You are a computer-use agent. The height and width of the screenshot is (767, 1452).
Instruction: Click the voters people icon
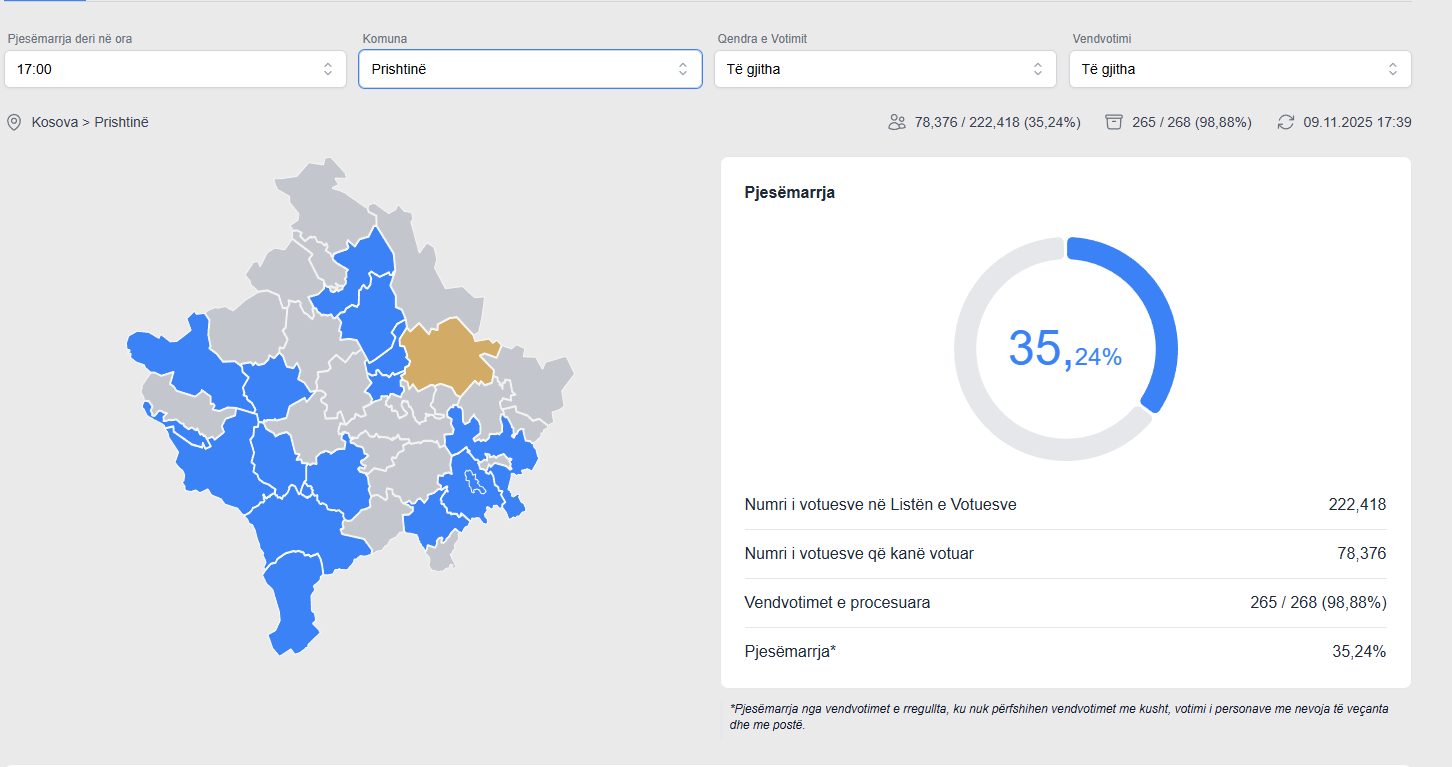(x=896, y=122)
